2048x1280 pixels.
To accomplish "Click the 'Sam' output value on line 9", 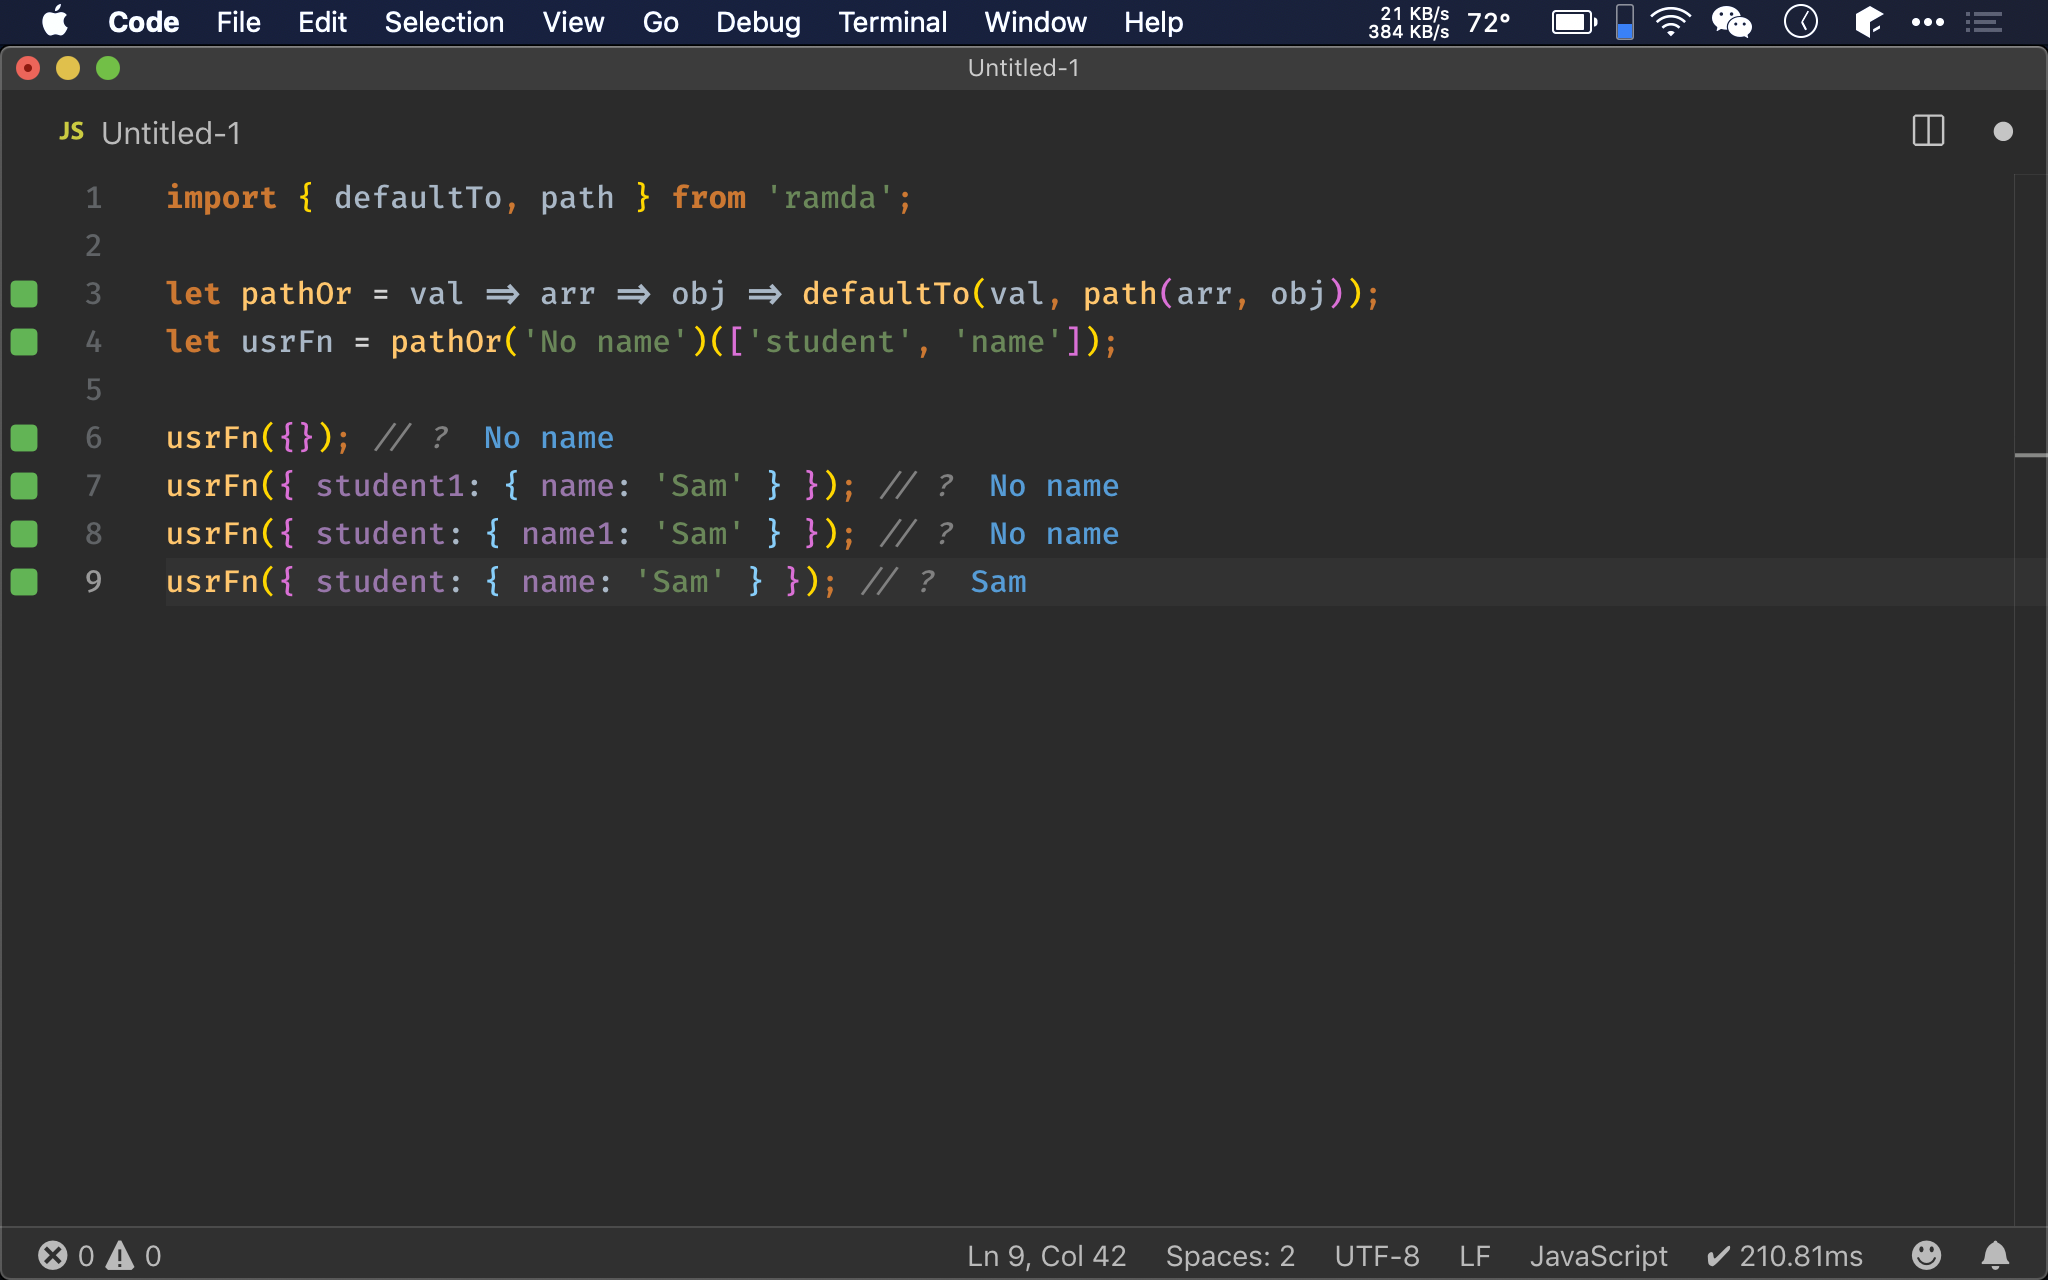I will point(999,582).
